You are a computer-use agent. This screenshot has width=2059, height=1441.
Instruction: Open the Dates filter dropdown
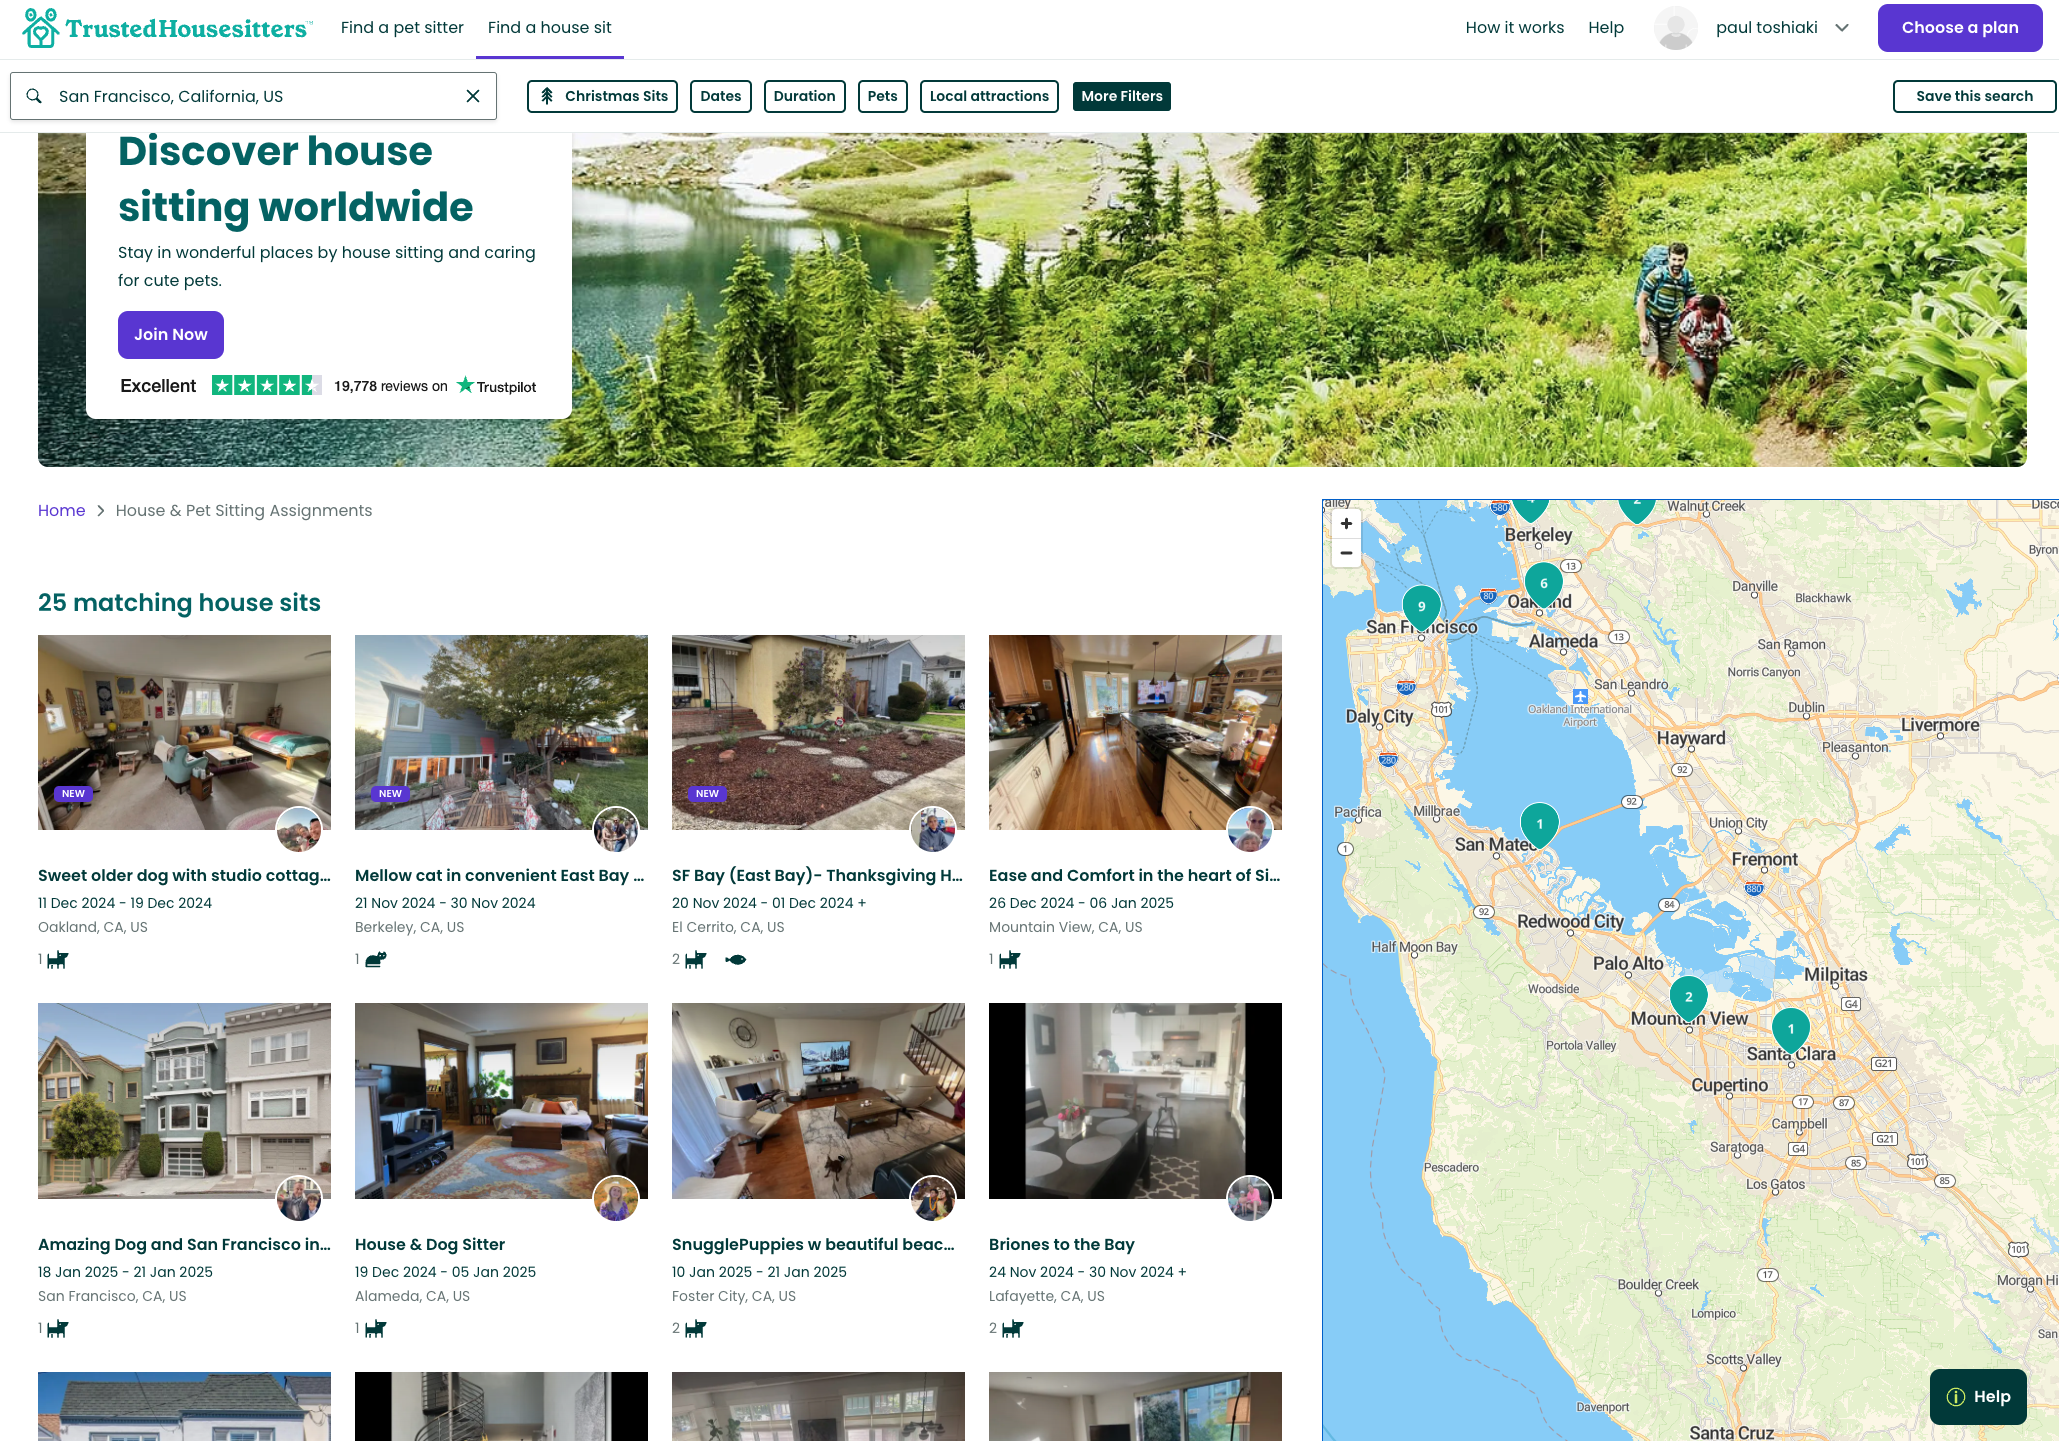click(x=720, y=96)
